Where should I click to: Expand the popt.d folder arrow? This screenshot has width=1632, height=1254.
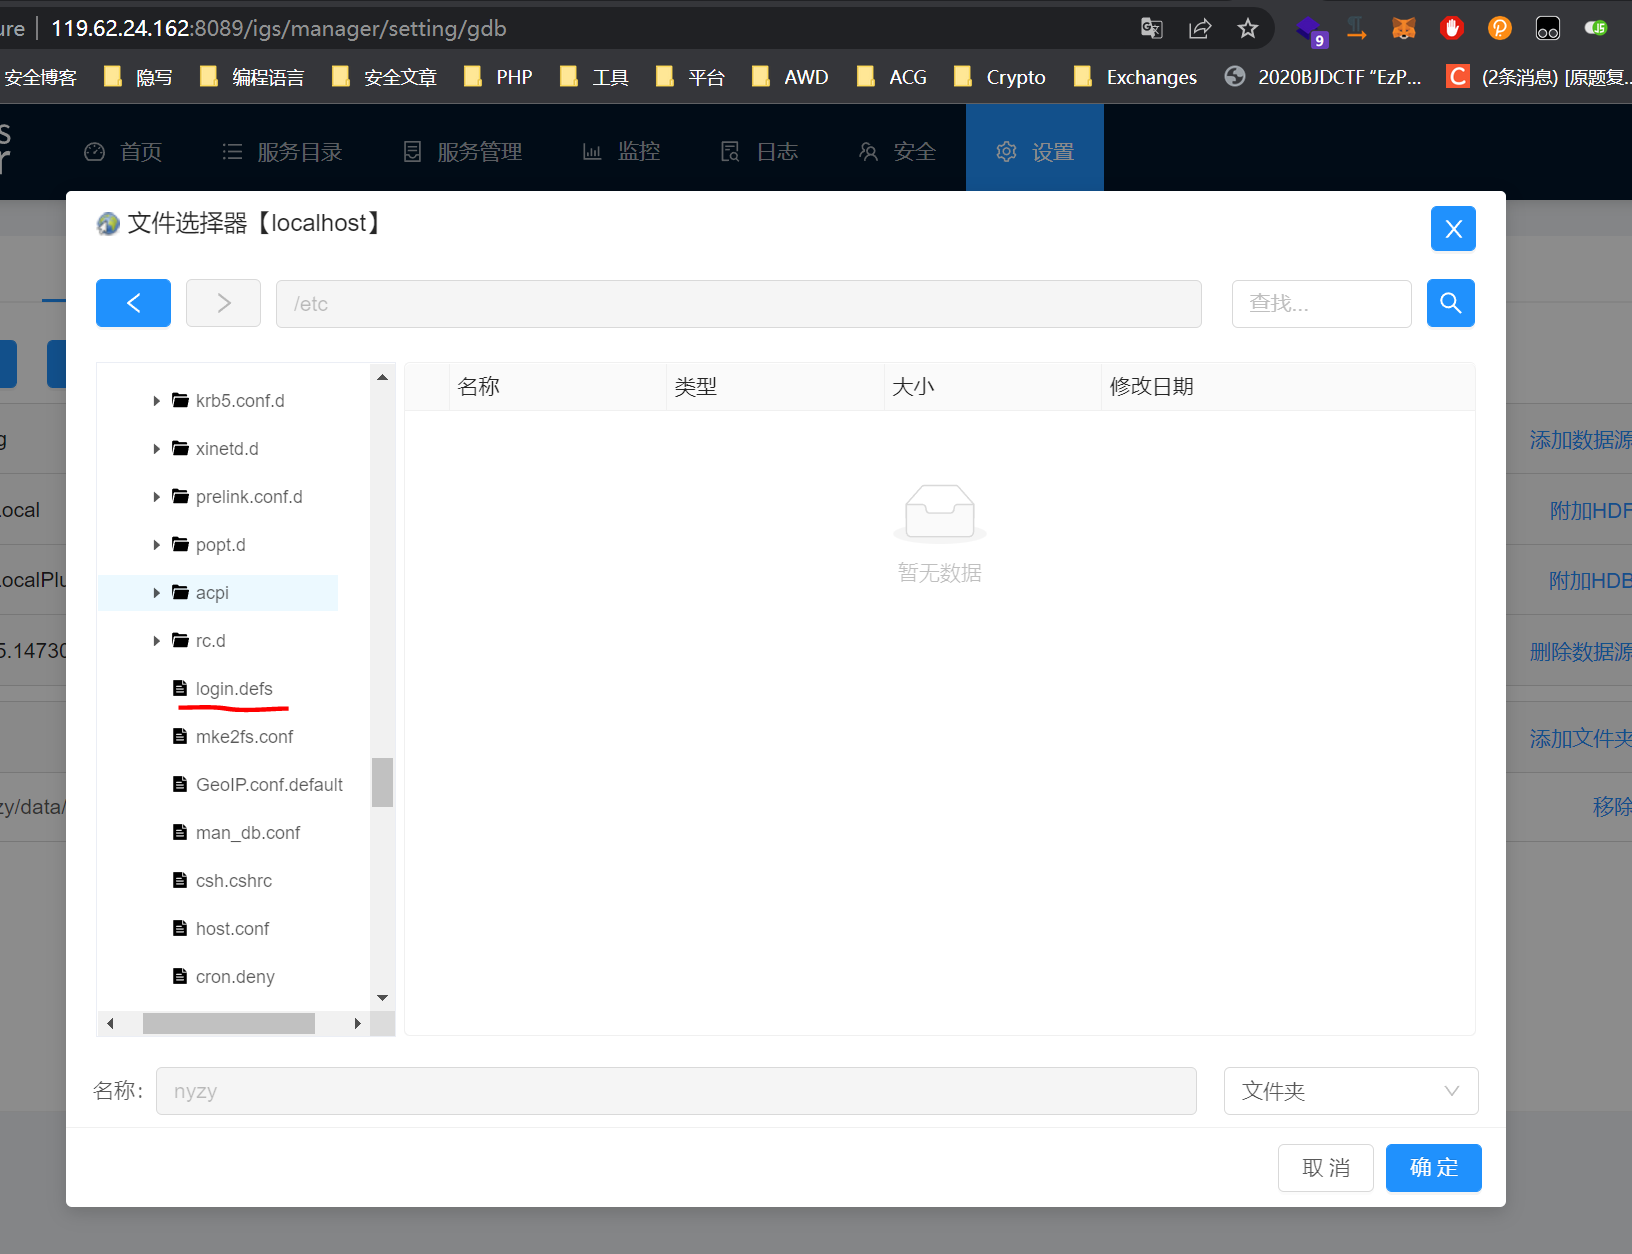[x=156, y=545]
